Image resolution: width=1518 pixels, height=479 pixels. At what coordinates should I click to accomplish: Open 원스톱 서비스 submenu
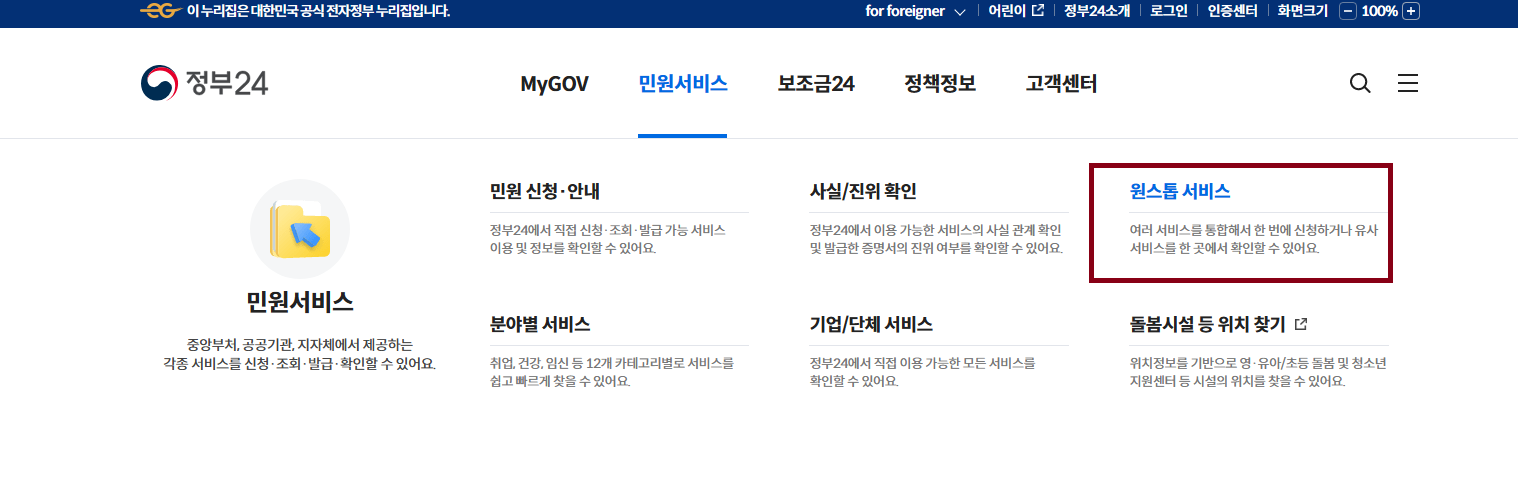(1180, 191)
